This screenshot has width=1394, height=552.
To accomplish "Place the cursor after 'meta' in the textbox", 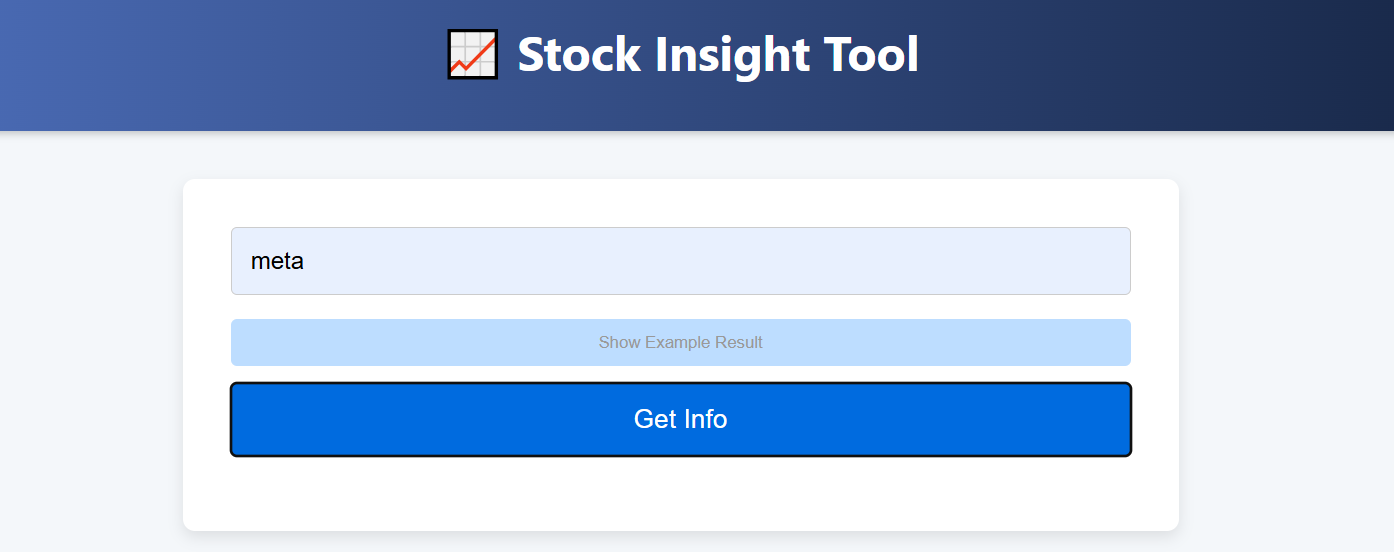I will 307,261.
